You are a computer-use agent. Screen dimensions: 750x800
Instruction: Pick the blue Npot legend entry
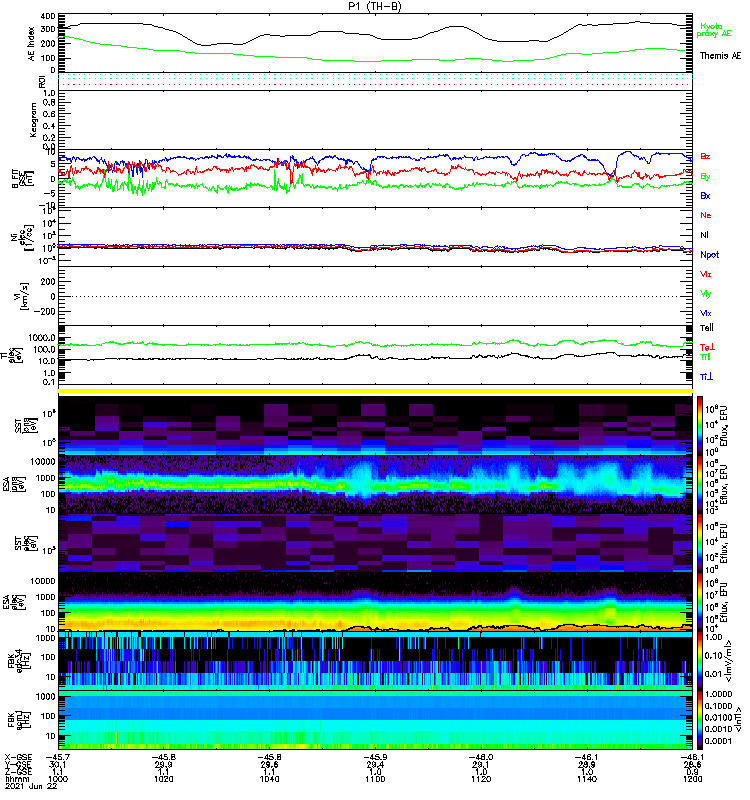[710, 255]
